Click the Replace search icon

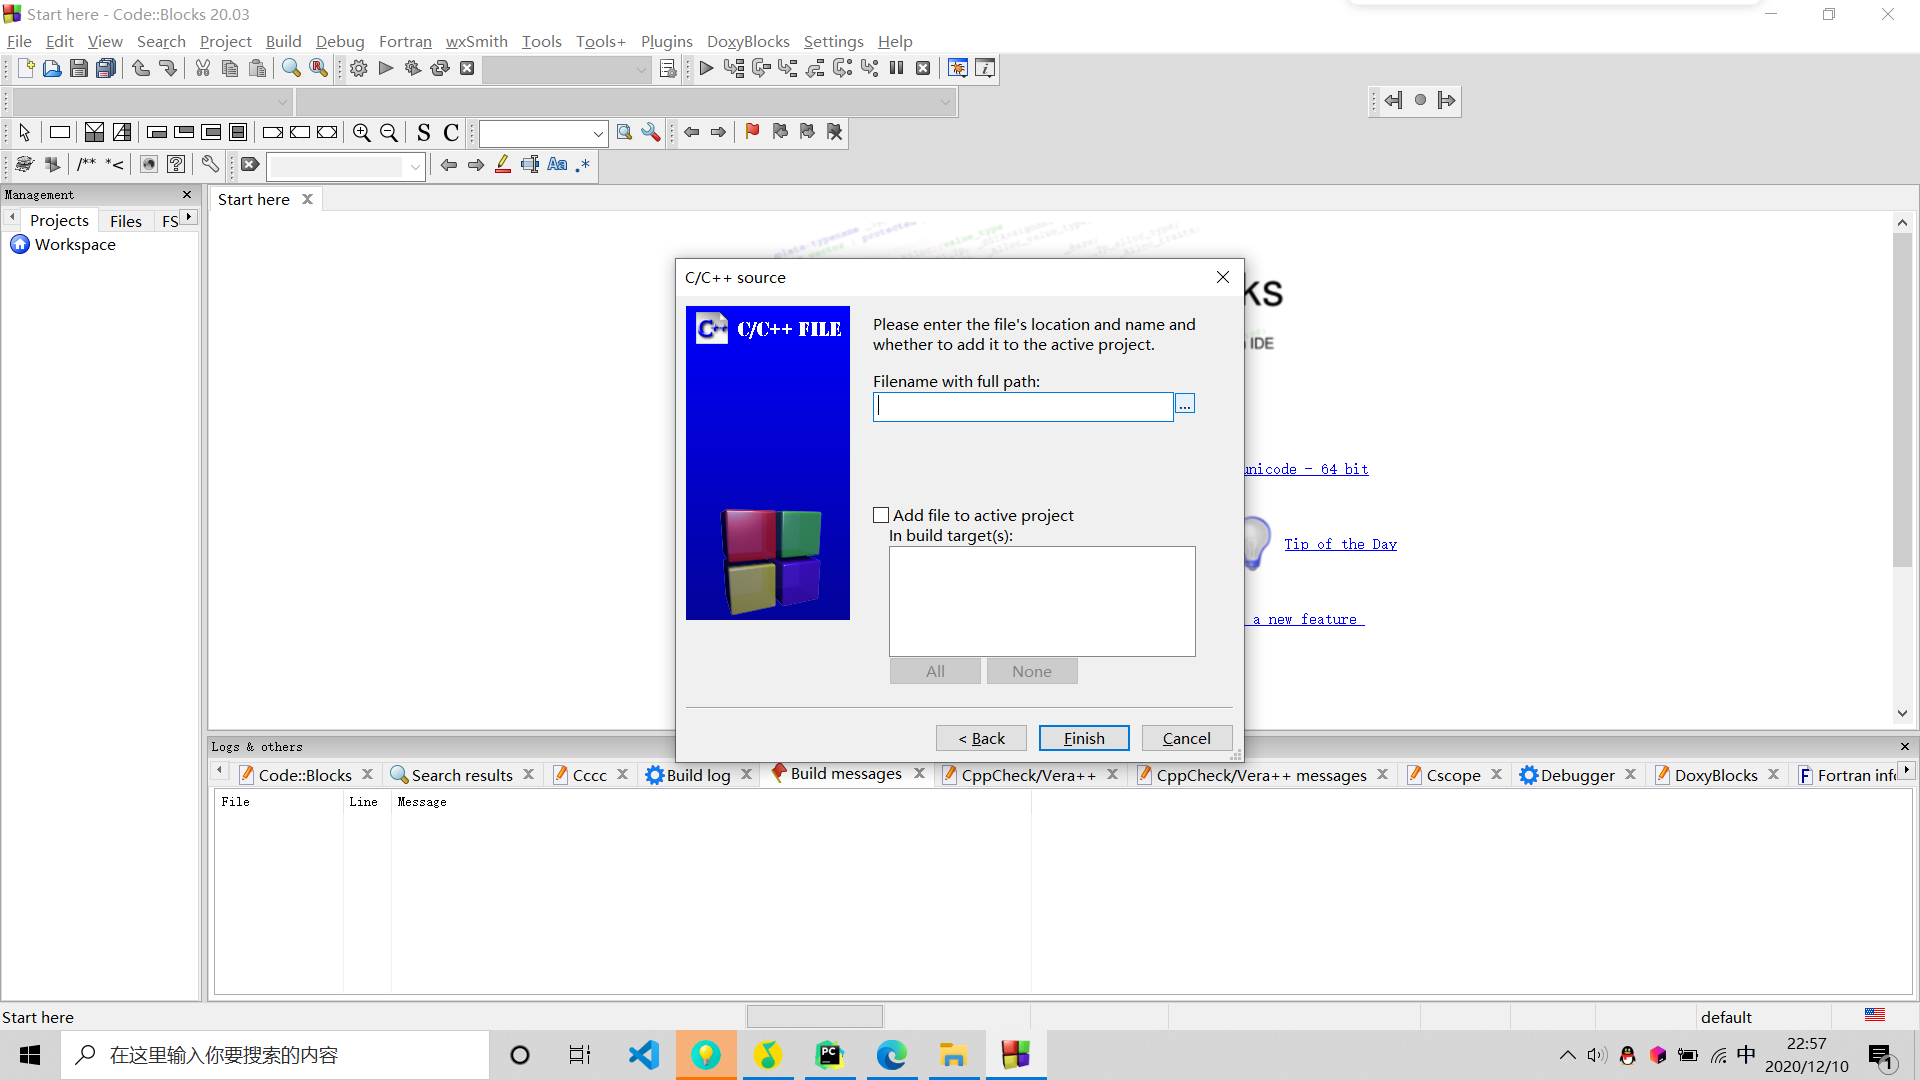[318, 68]
